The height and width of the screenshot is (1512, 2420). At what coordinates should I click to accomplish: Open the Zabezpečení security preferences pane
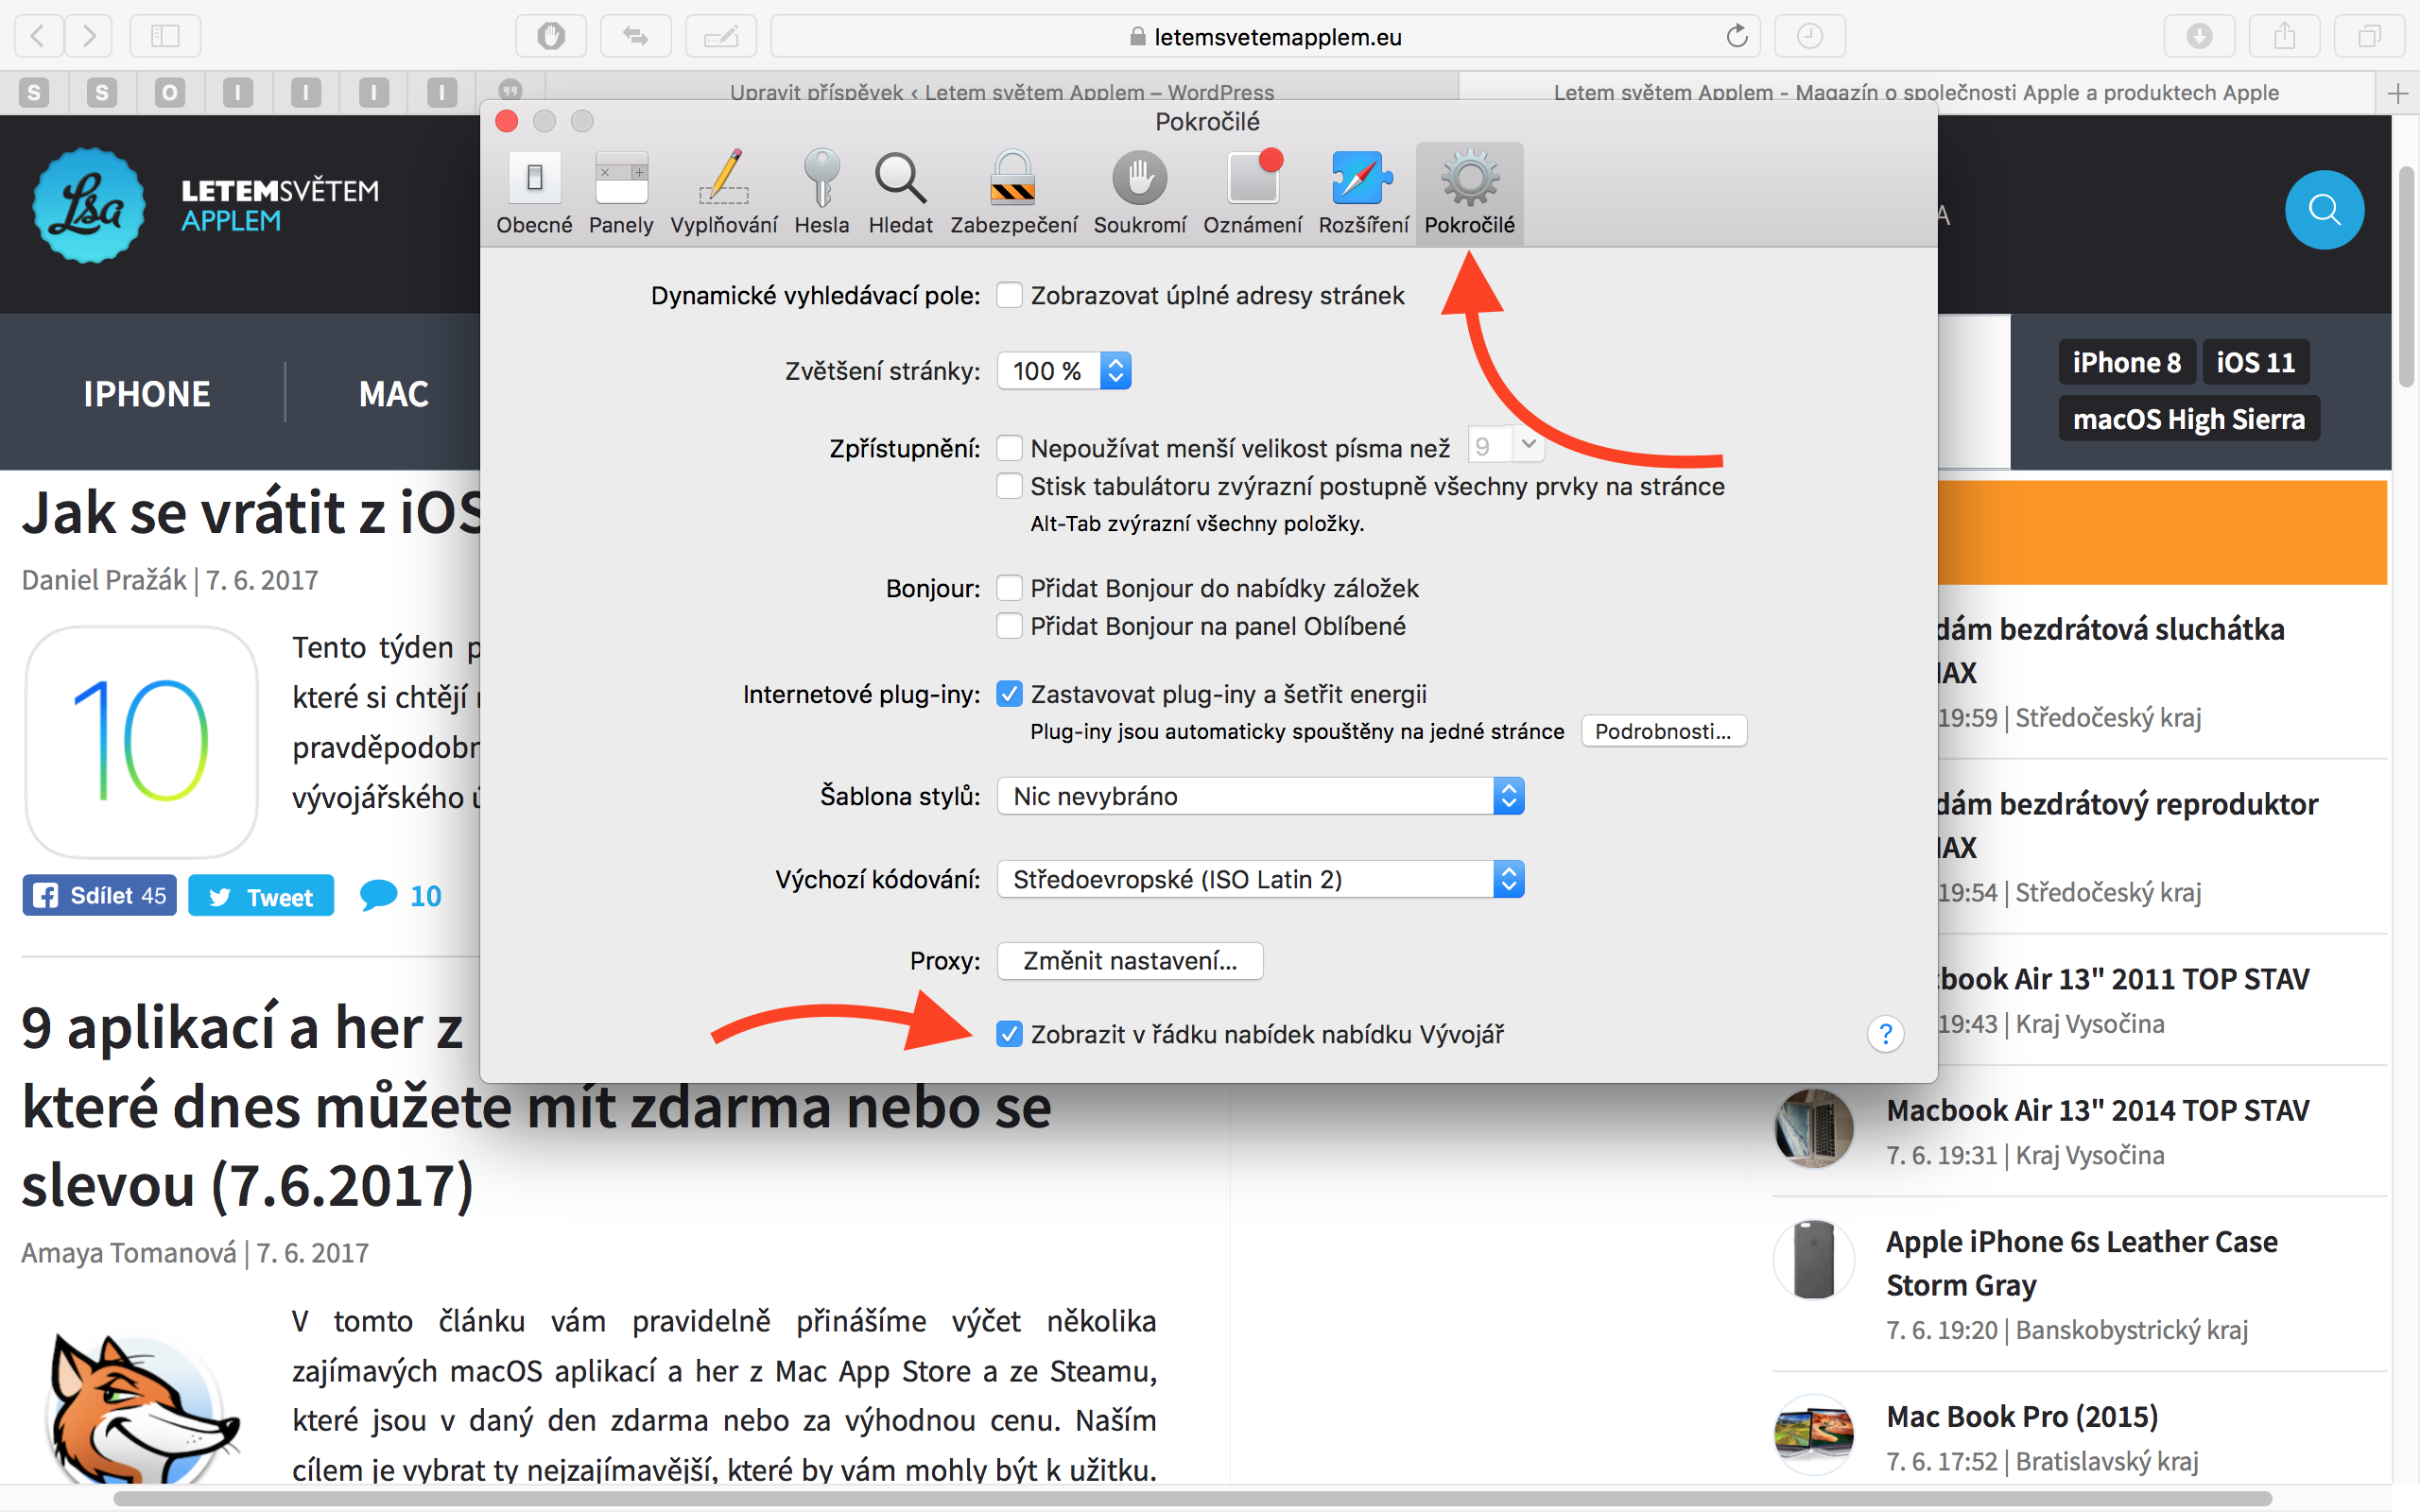pyautogui.click(x=1013, y=192)
